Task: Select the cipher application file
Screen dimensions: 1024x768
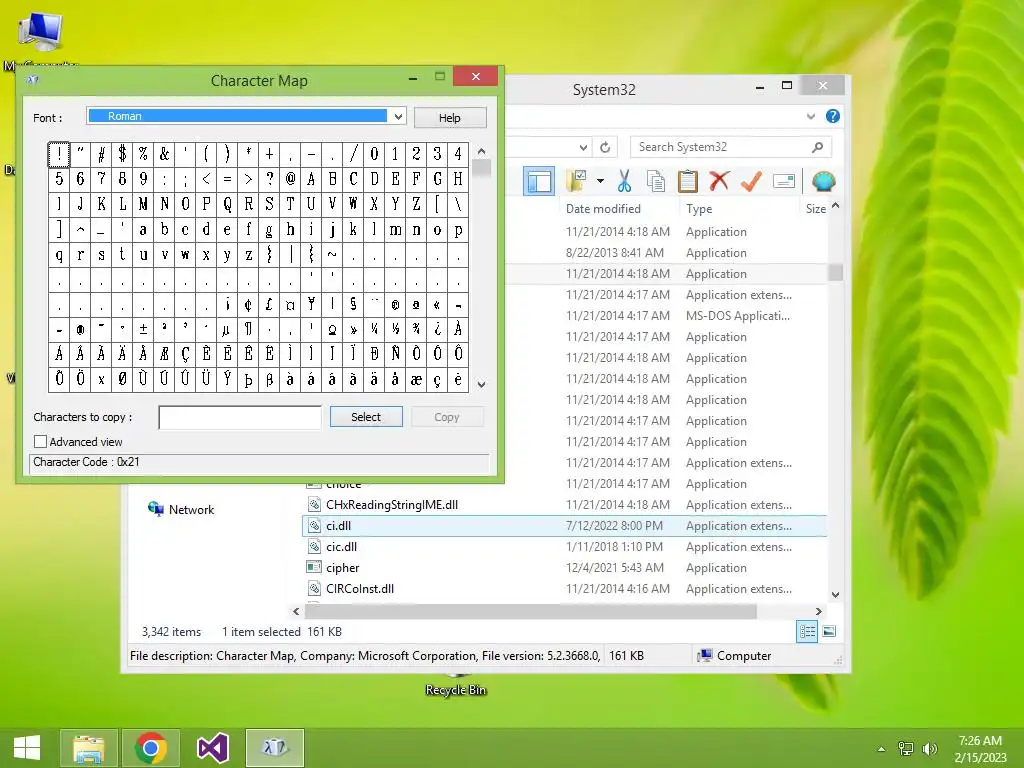Action: click(342, 568)
